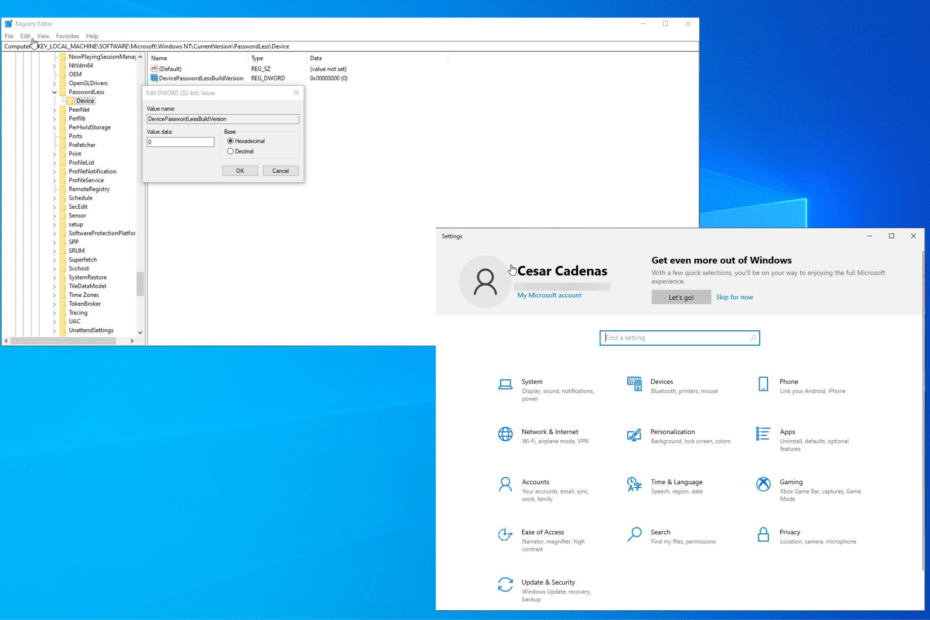The height and width of the screenshot is (620, 930).
Task: Select the UAC key in the tree
Action: pyautogui.click(x=74, y=322)
